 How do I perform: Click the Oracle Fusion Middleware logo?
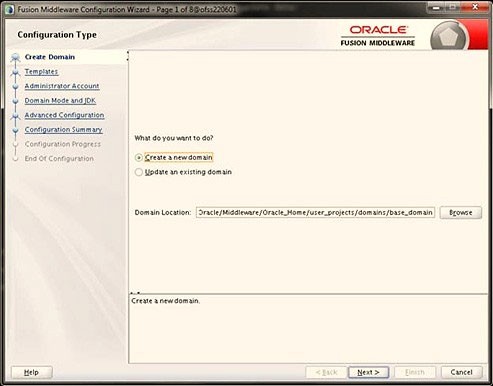pos(378,36)
